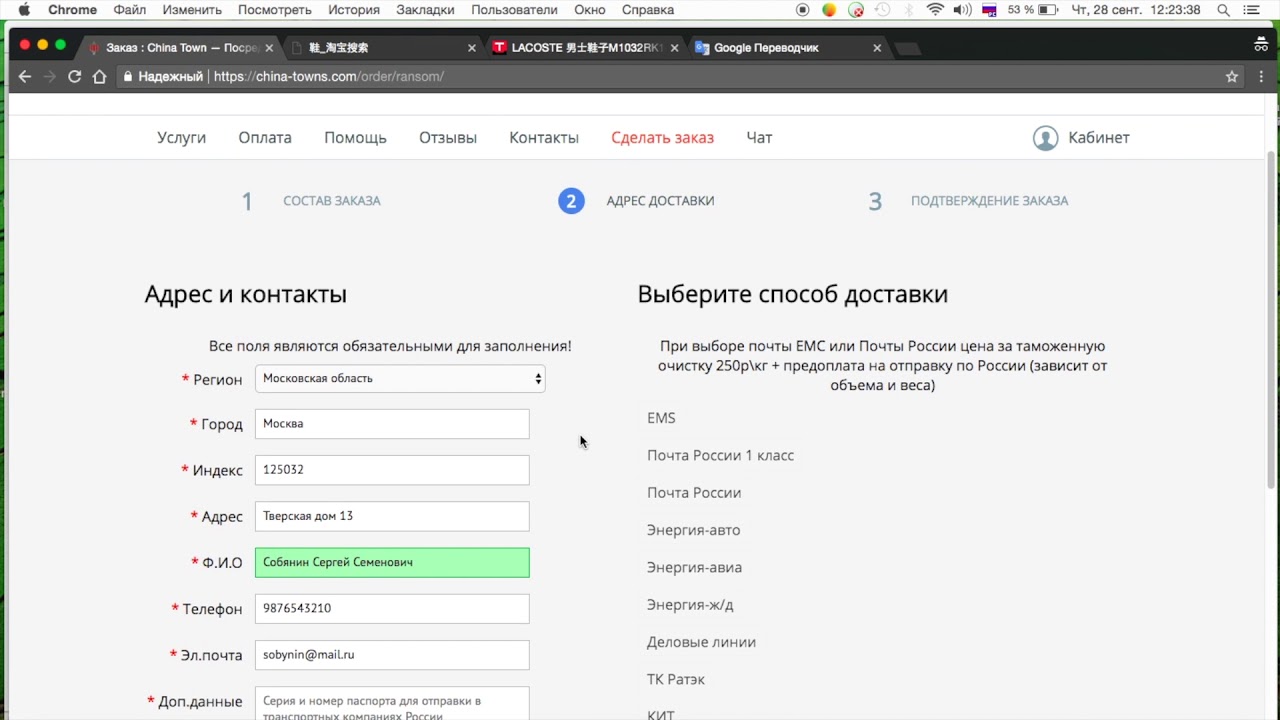Screen dimensions: 1280x720
Task: Click the Ф.И.О input field
Action: (x=392, y=563)
